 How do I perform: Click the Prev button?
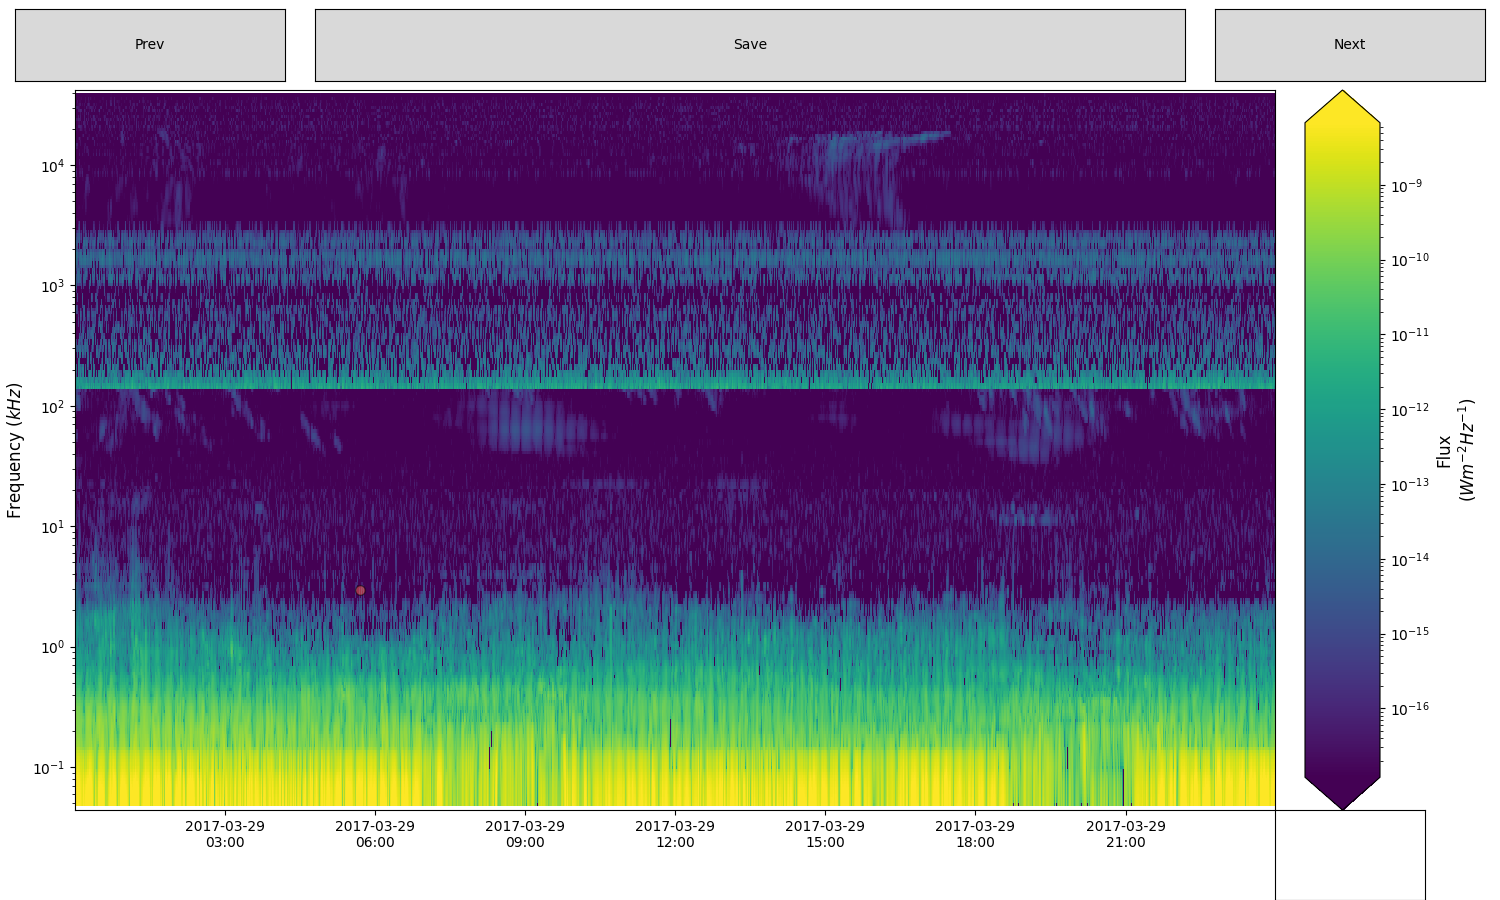150,45
